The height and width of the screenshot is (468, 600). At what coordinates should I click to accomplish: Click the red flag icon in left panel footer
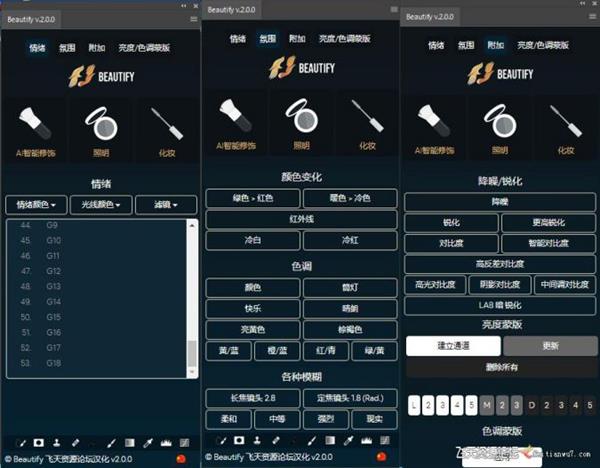coord(190,459)
